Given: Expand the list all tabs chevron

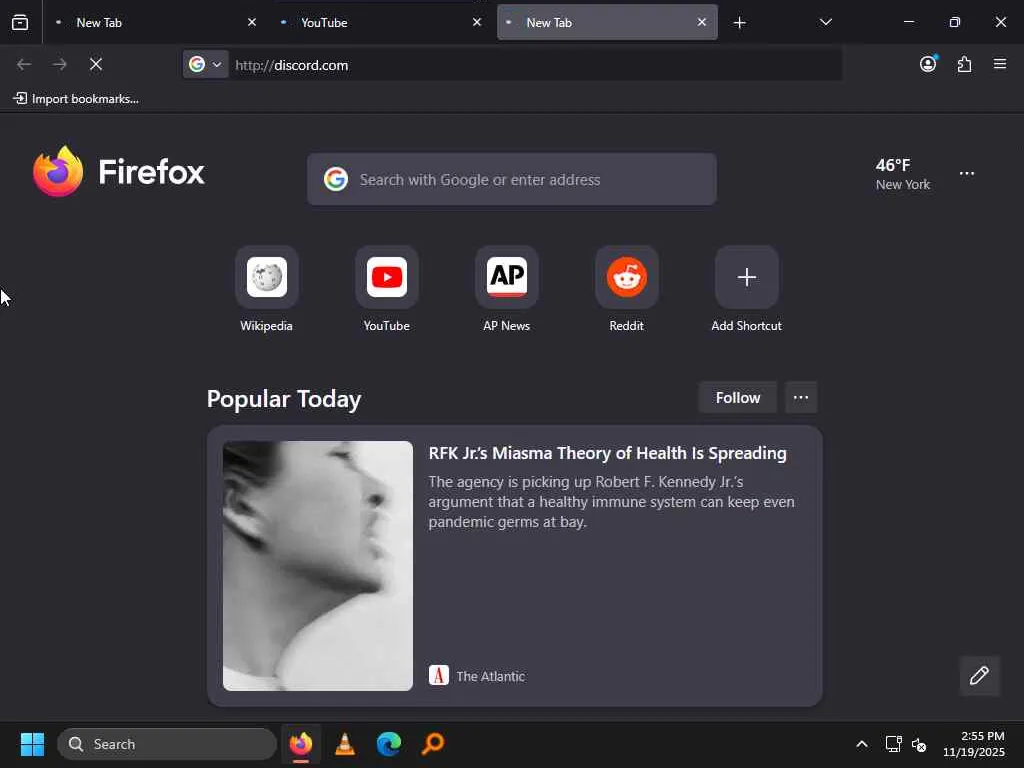Looking at the screenshot, I should tap(825, 22).
